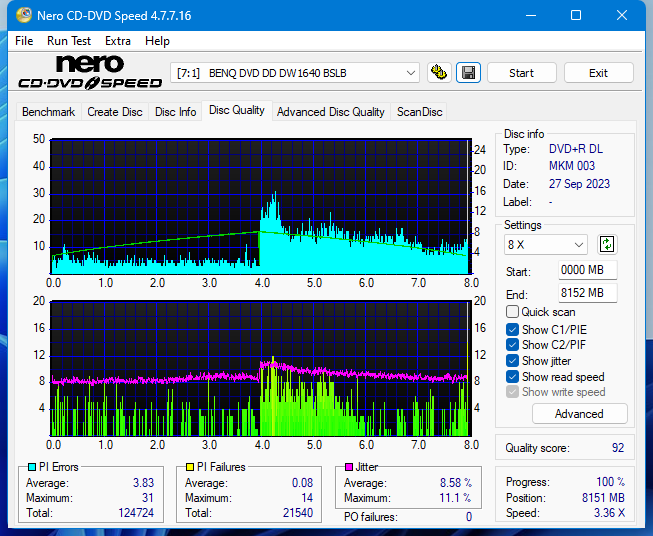Click the Position value 8151 MB
Viewport: 653px width, 536px height.
[603, 498]
